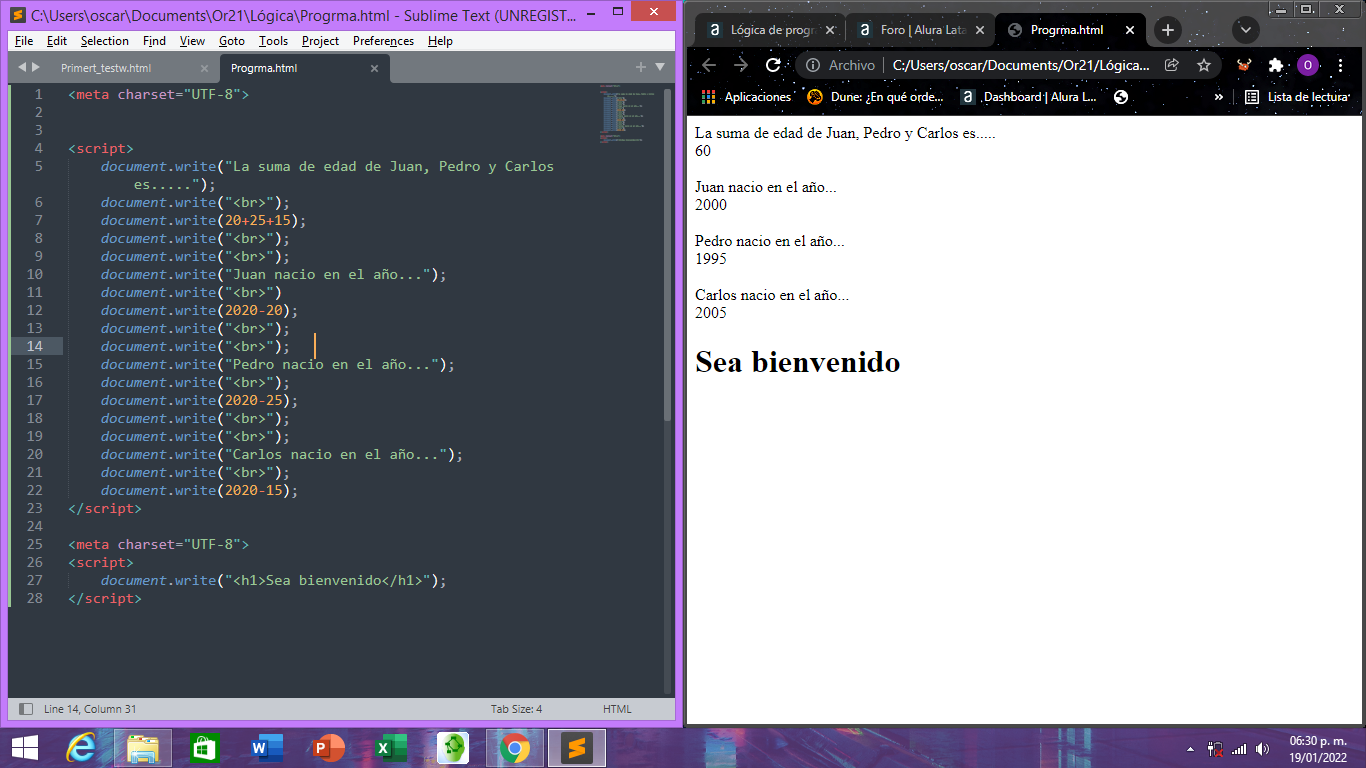The width and height of the screenshot is (1366, 768).
Task: Open the Chrome profile avatar
Action: point(1307,65)
